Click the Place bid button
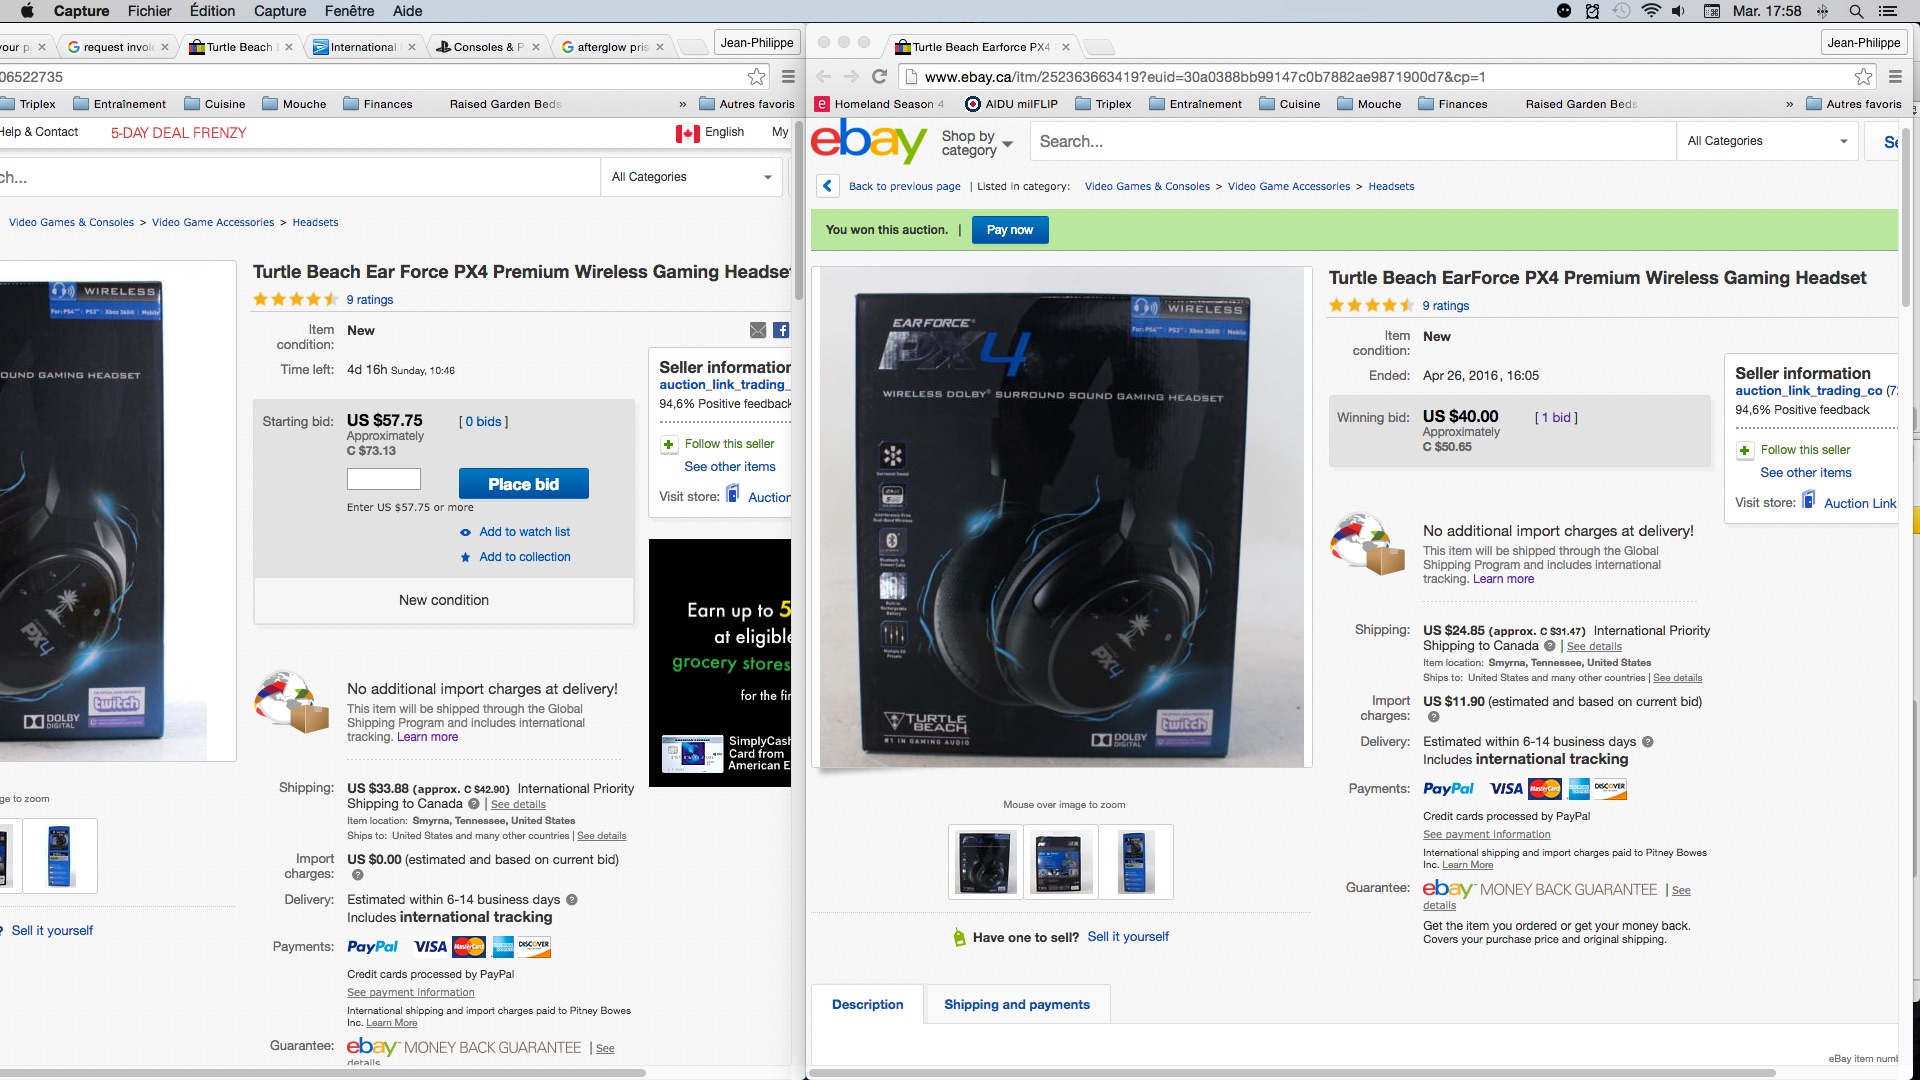The image size is (1920, 1080). tap(523, 484)
